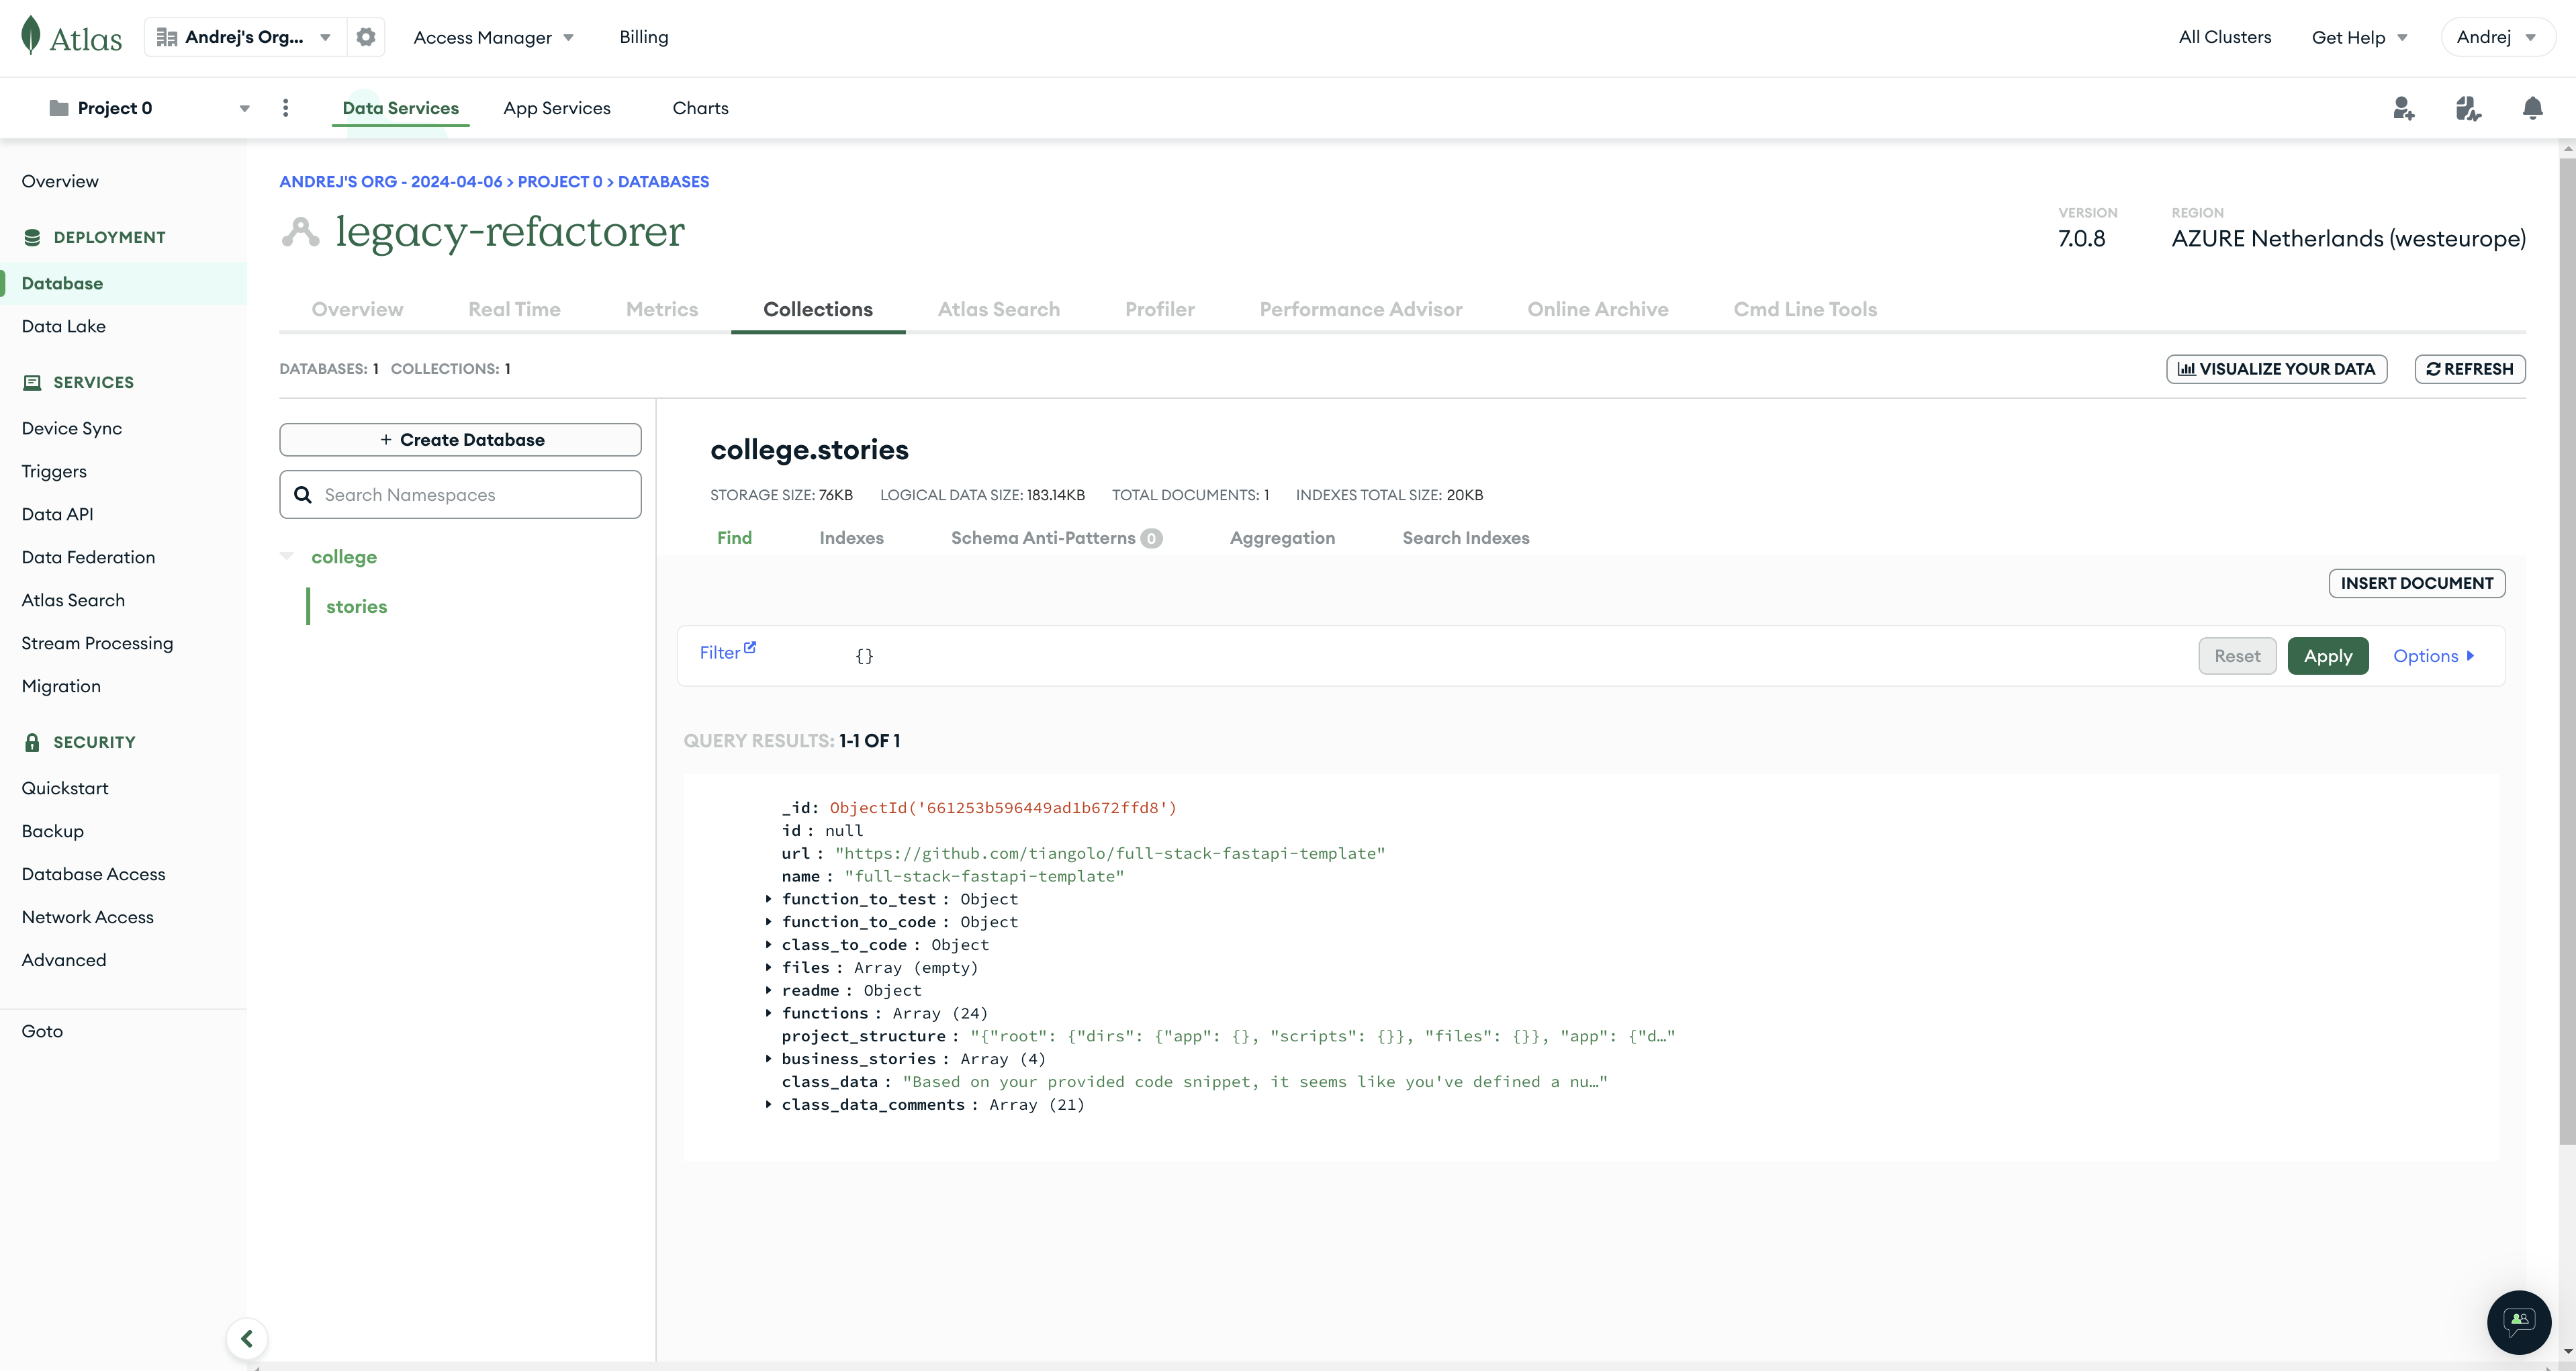2576x1371 pixels.
Task: Expand the business_stories array field
Action: (x=768, y=1058)
